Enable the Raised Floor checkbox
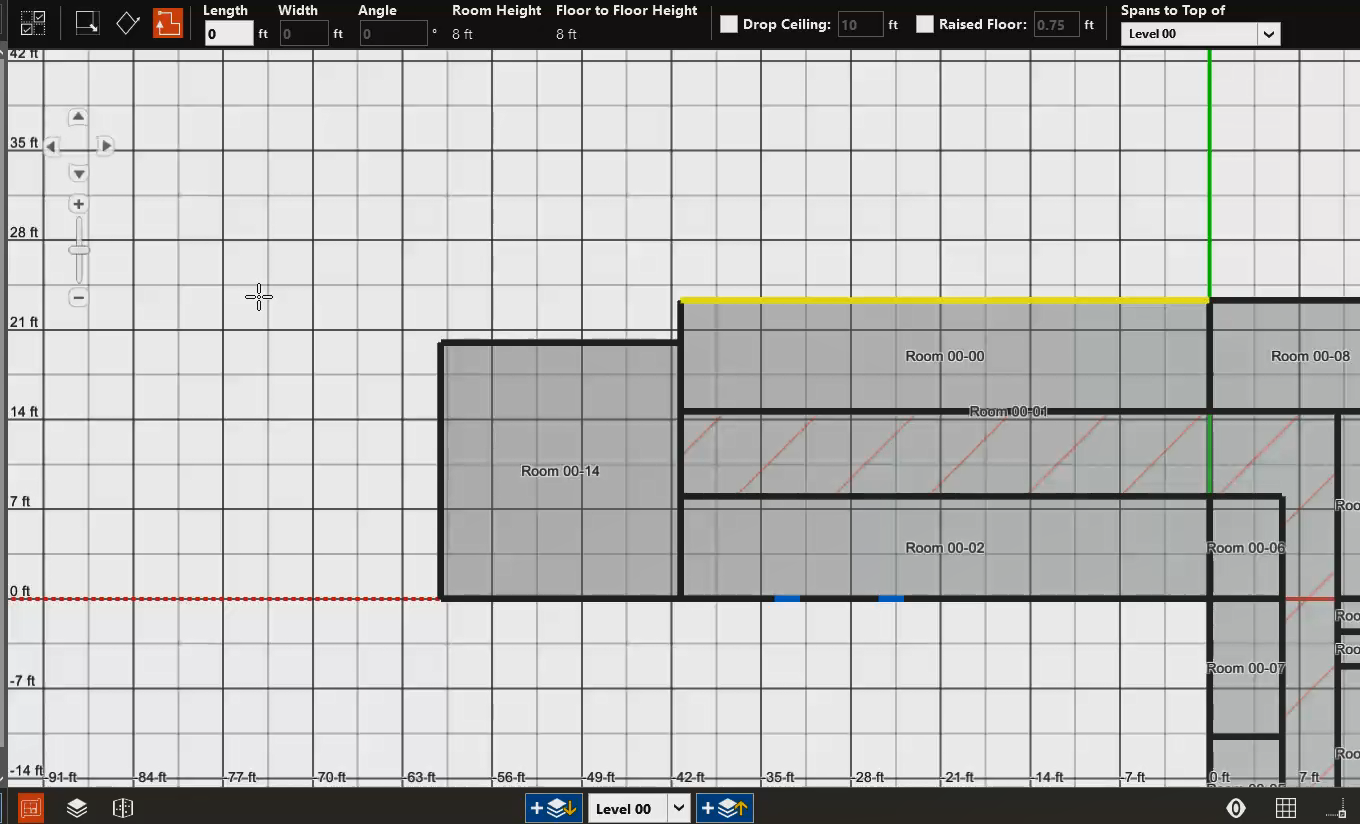This screenshot has height=824, width=1360. point(925,24)
